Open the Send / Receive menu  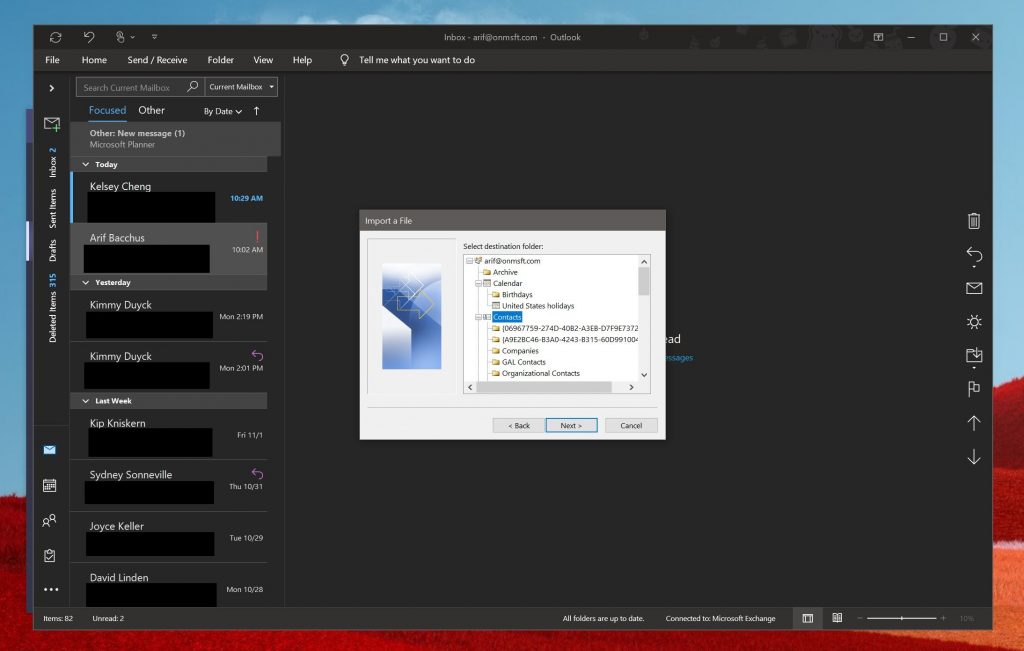[157, 60]
